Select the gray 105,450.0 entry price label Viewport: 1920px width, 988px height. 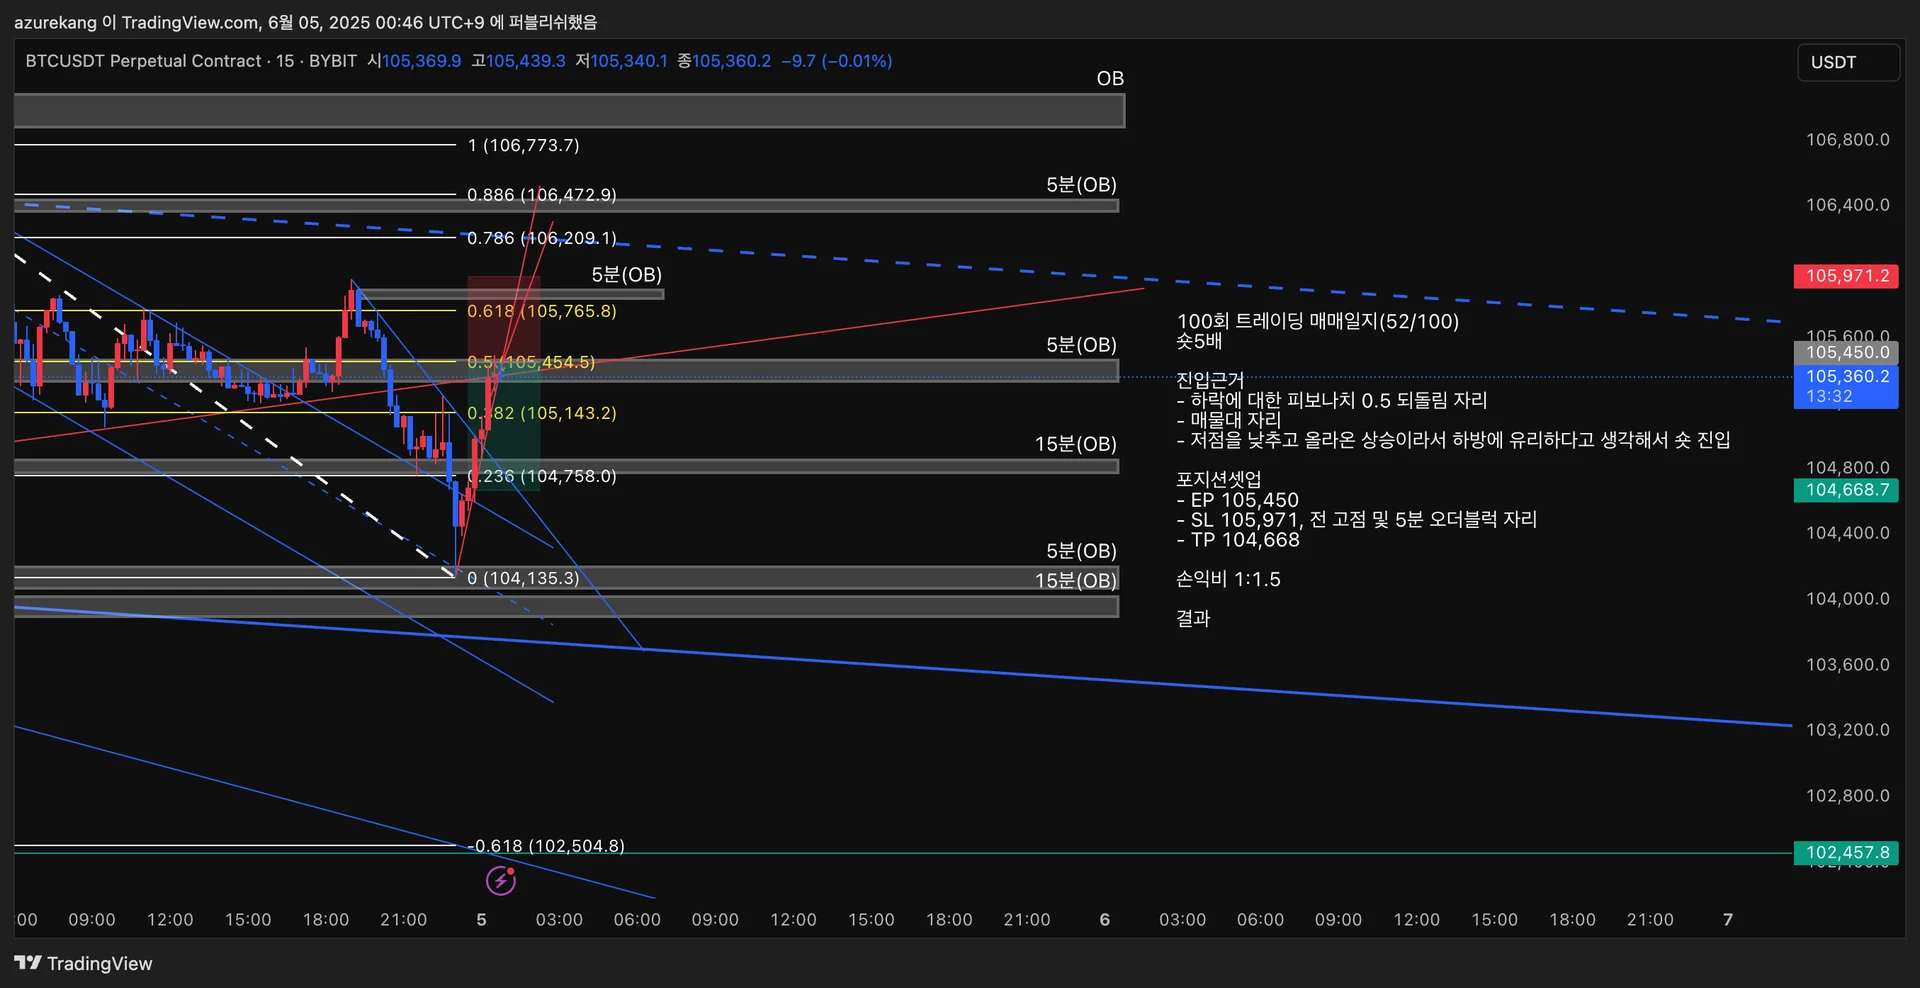point(1846,352)
